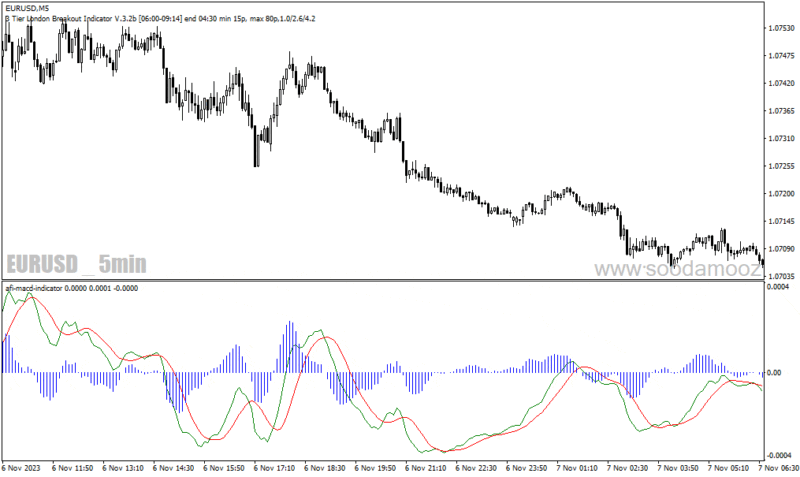Click the 1.07365 price label

781,111
